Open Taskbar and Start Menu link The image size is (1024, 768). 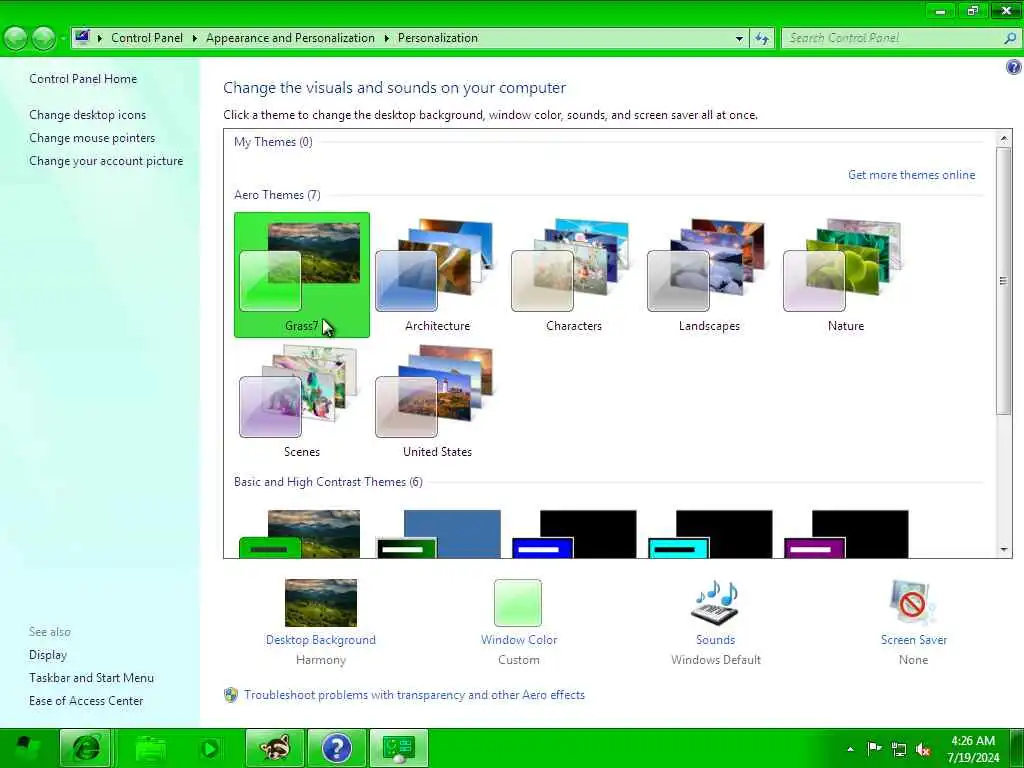coord(91,678)
